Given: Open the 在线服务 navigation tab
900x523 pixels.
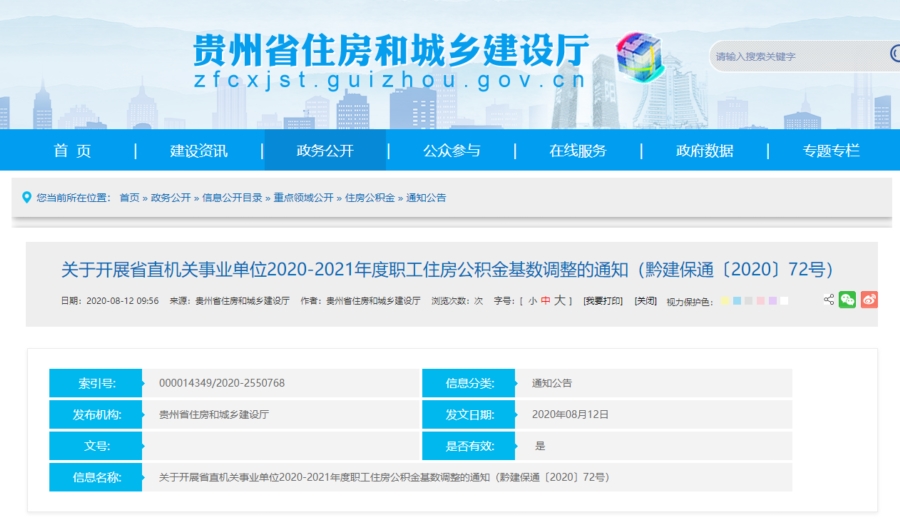Looking at the screenshot, I should tap(578, 150).
